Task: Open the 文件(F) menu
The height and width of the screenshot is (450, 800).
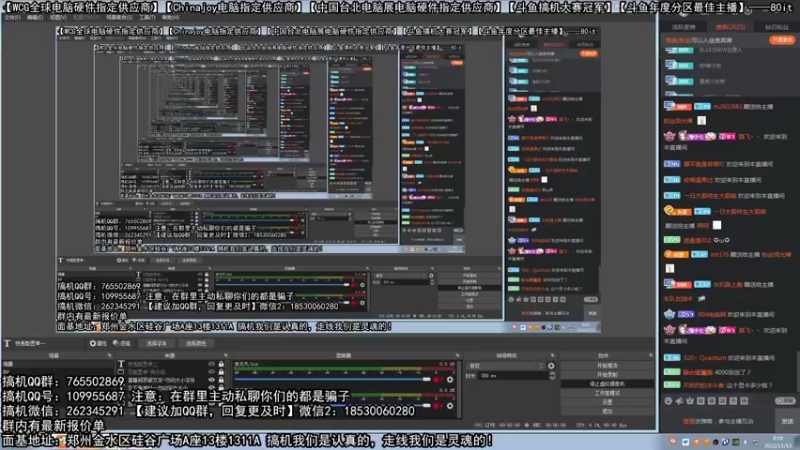Action: (12, 17)
